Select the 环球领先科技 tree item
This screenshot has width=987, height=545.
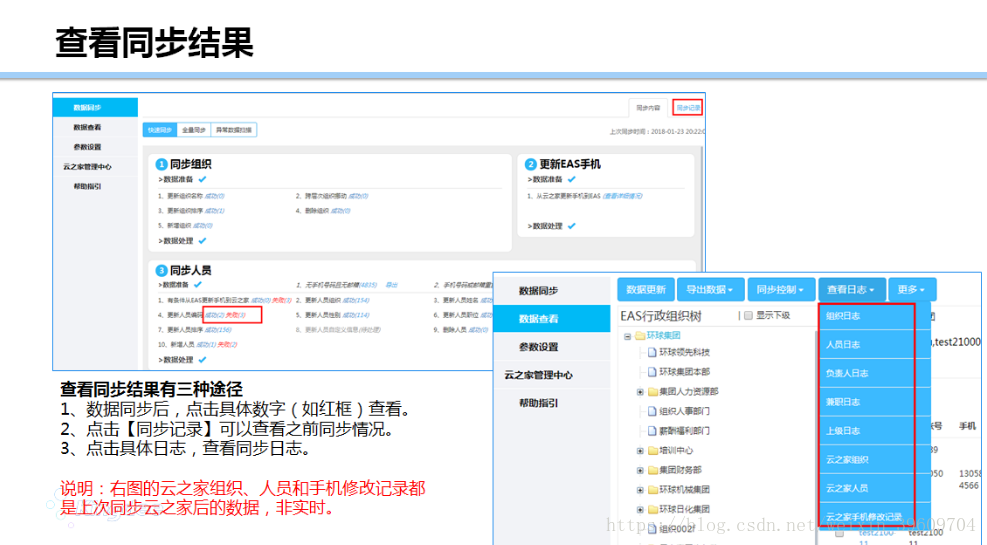tap(684, 352)
